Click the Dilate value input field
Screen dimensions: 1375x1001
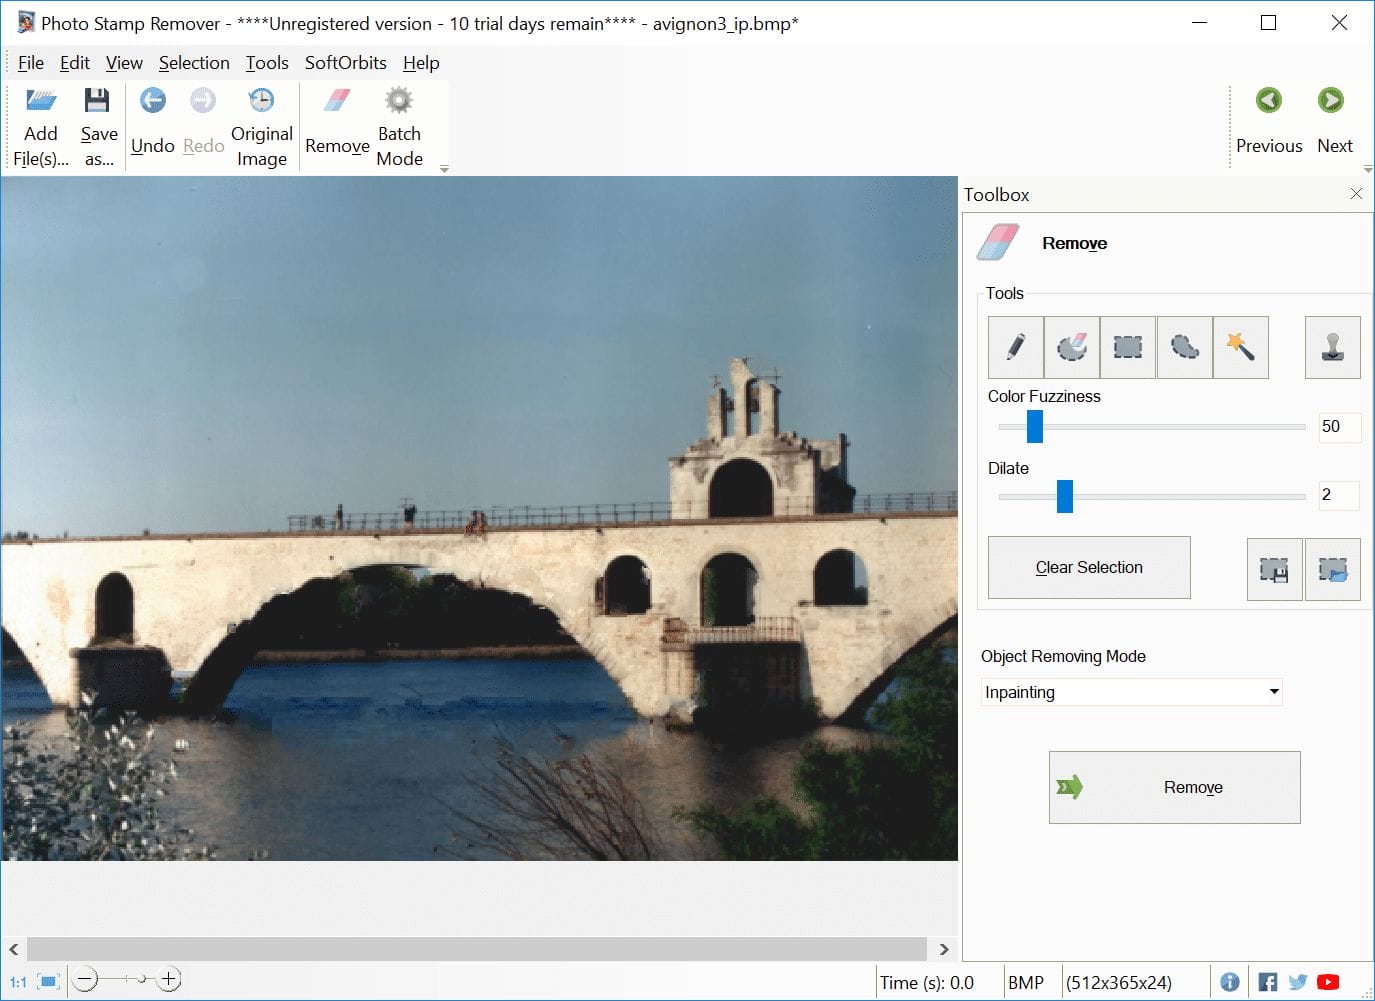[x=1338, y=495]
